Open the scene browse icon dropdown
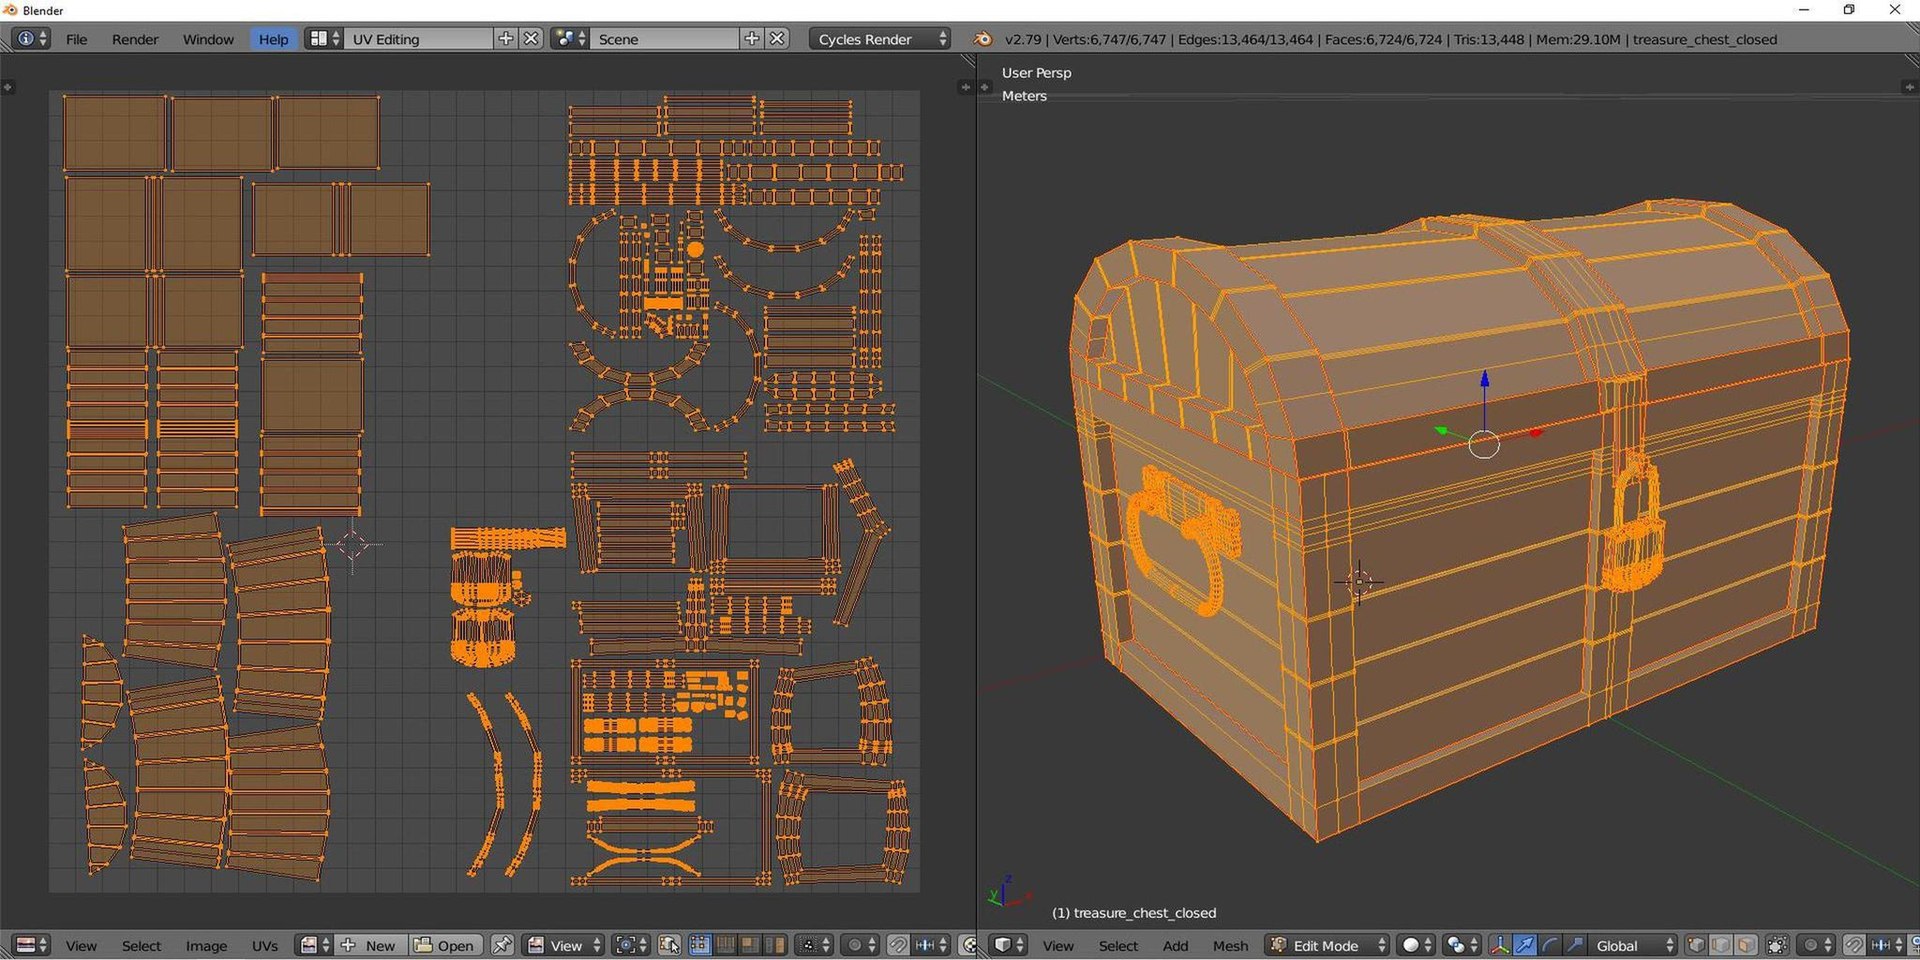Screen dimensions: 1920x960 point(570,39)
